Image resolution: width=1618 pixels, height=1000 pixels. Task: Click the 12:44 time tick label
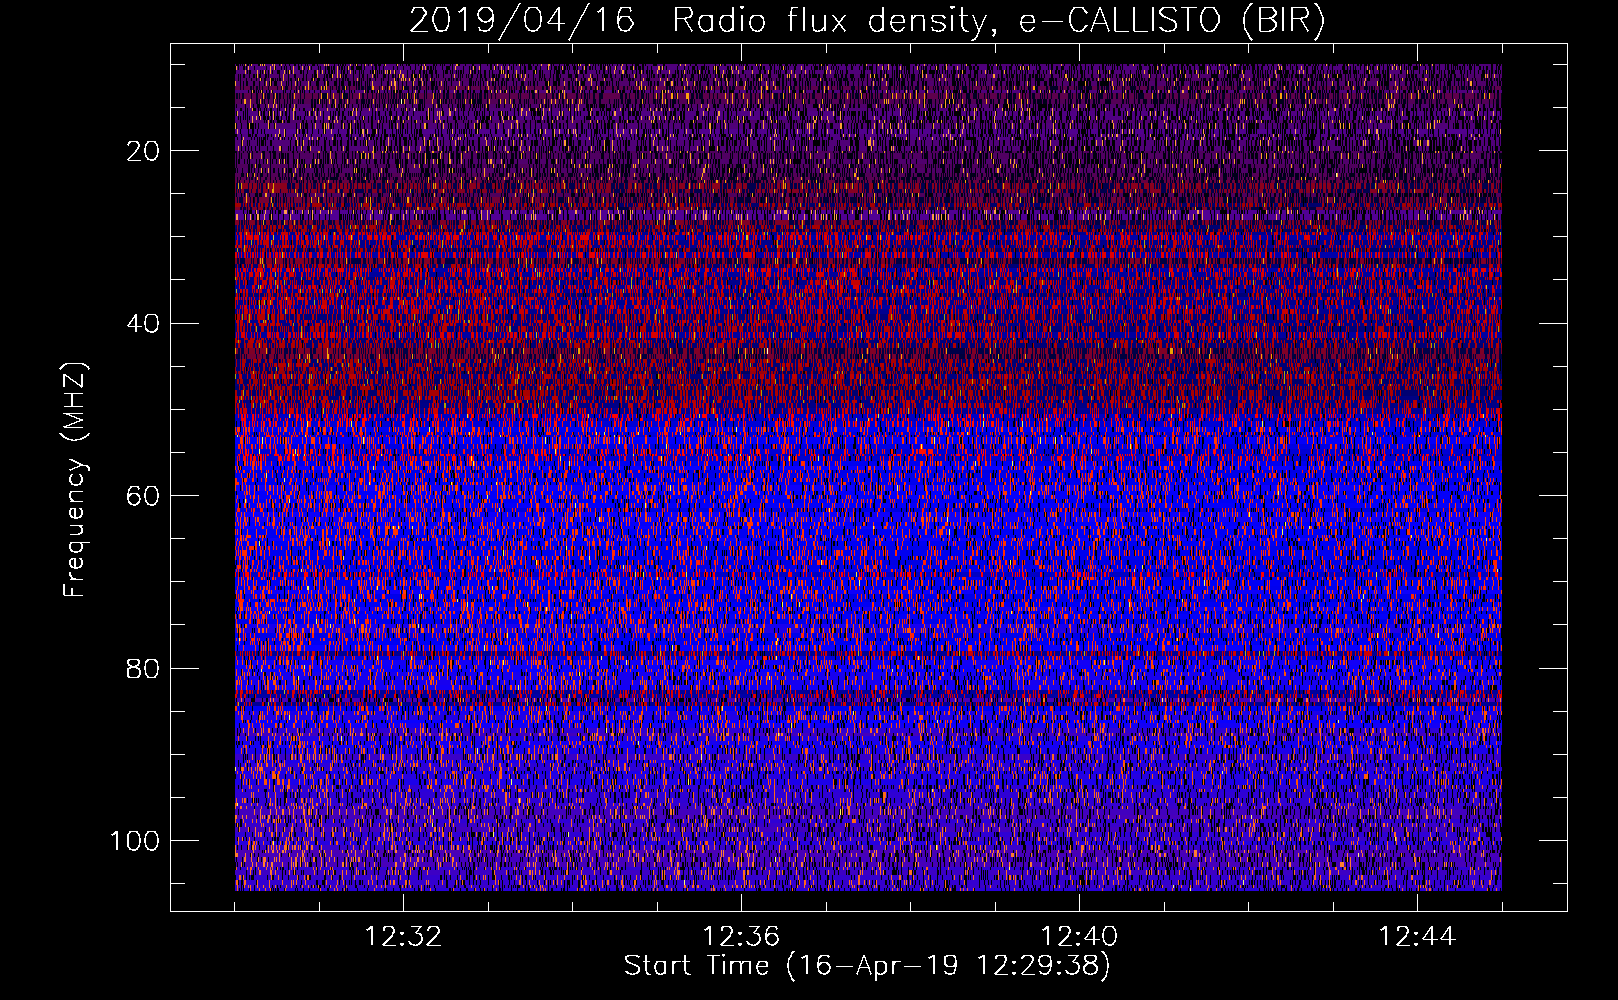(x=1417, y=937)
